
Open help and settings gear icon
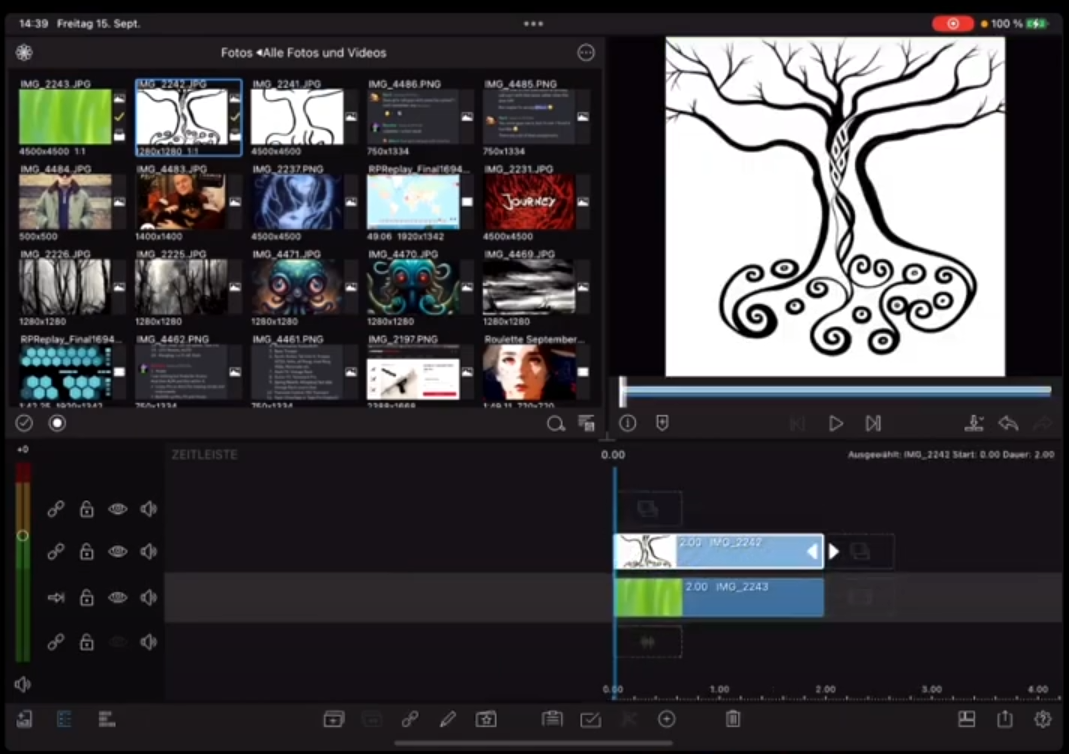pyautogui.click(x=1043, y=719)
